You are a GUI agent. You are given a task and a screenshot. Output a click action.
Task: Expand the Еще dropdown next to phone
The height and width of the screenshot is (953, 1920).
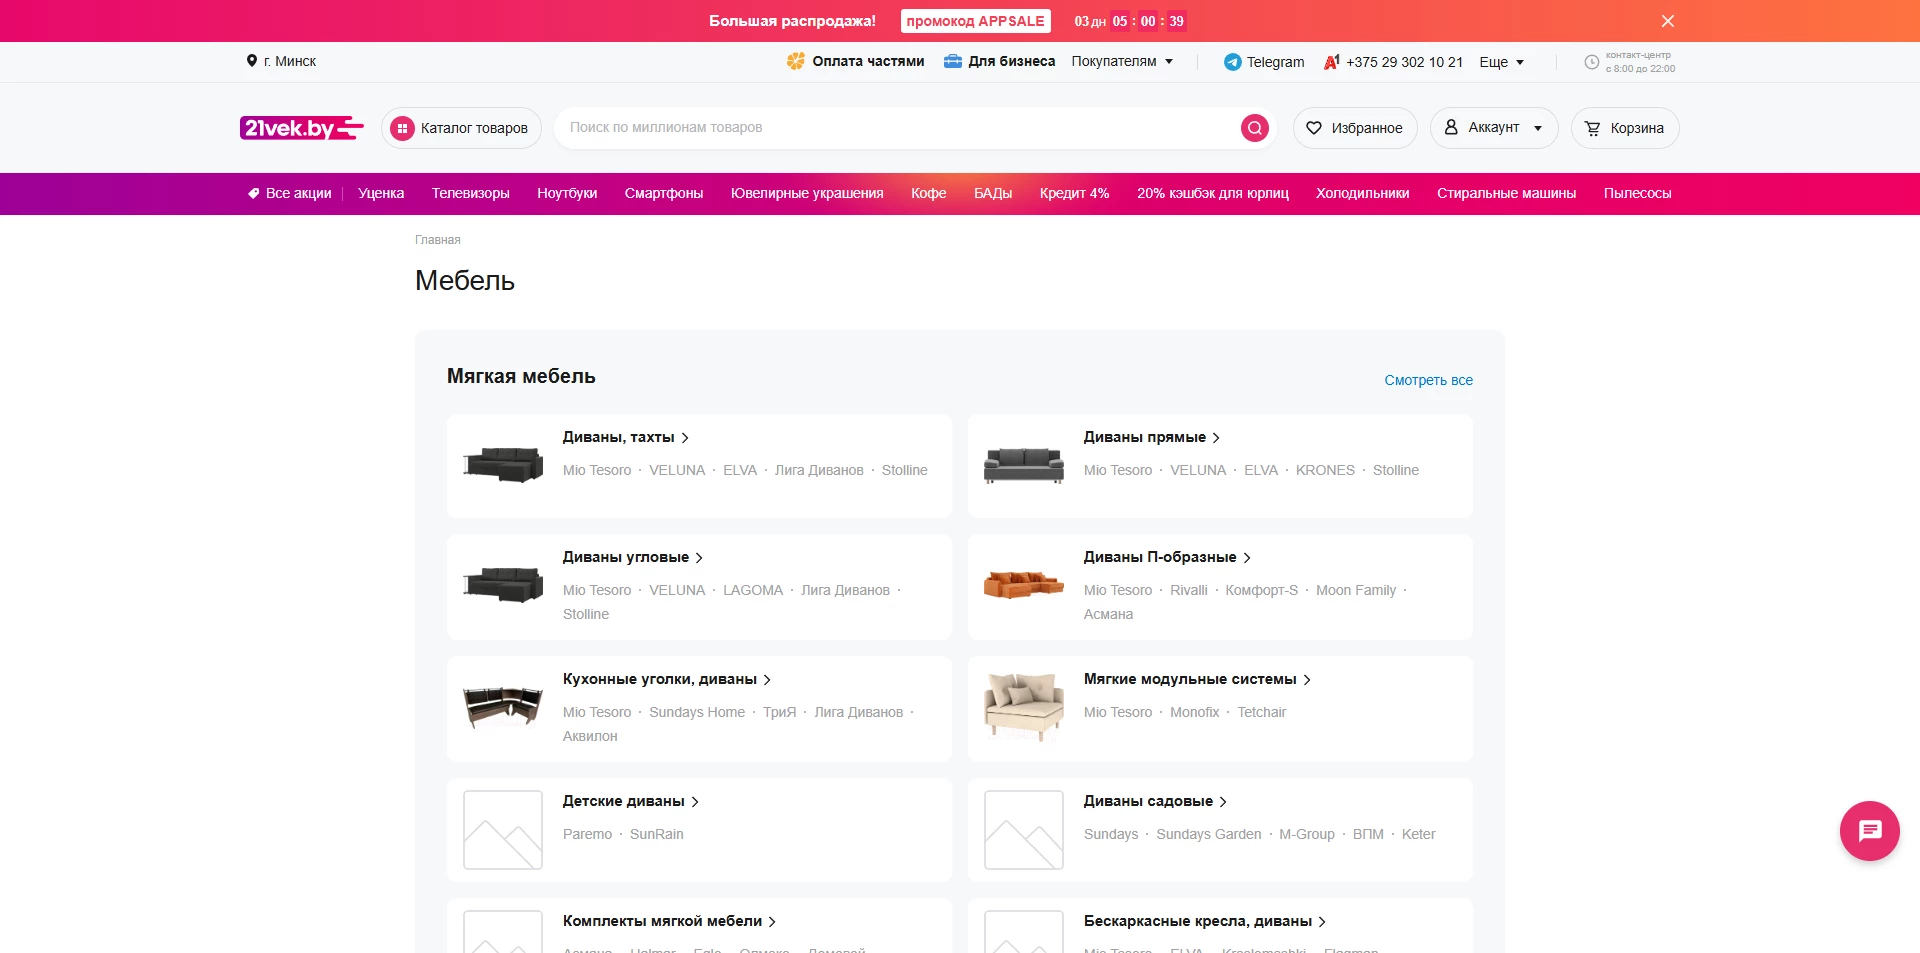coord(1501,62)
